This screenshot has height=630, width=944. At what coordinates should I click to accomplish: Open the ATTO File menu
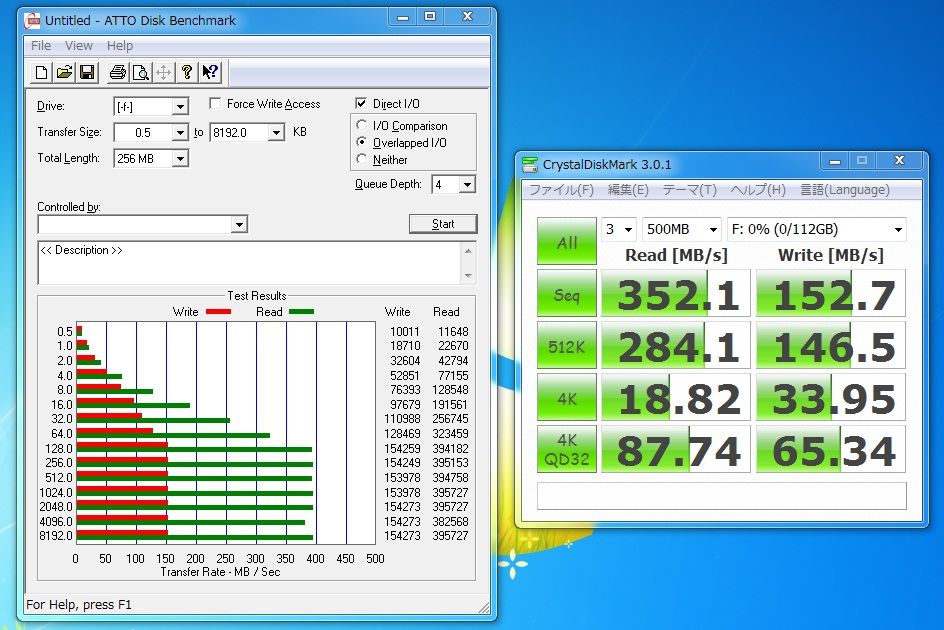pos(41,46)
